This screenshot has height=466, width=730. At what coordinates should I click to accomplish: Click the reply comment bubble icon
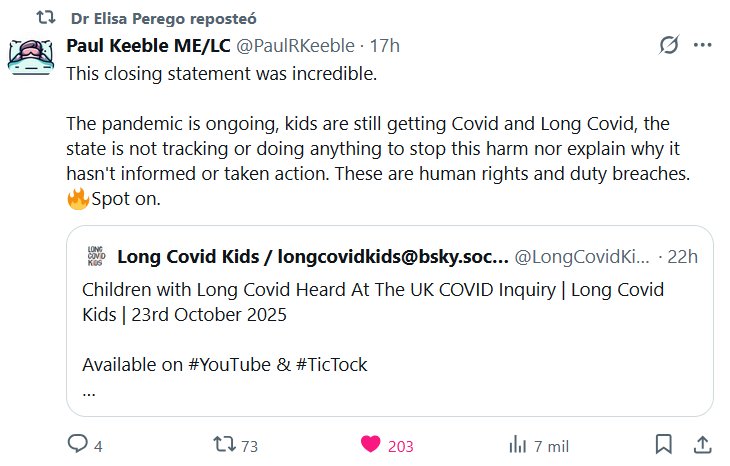pos(79,445)
